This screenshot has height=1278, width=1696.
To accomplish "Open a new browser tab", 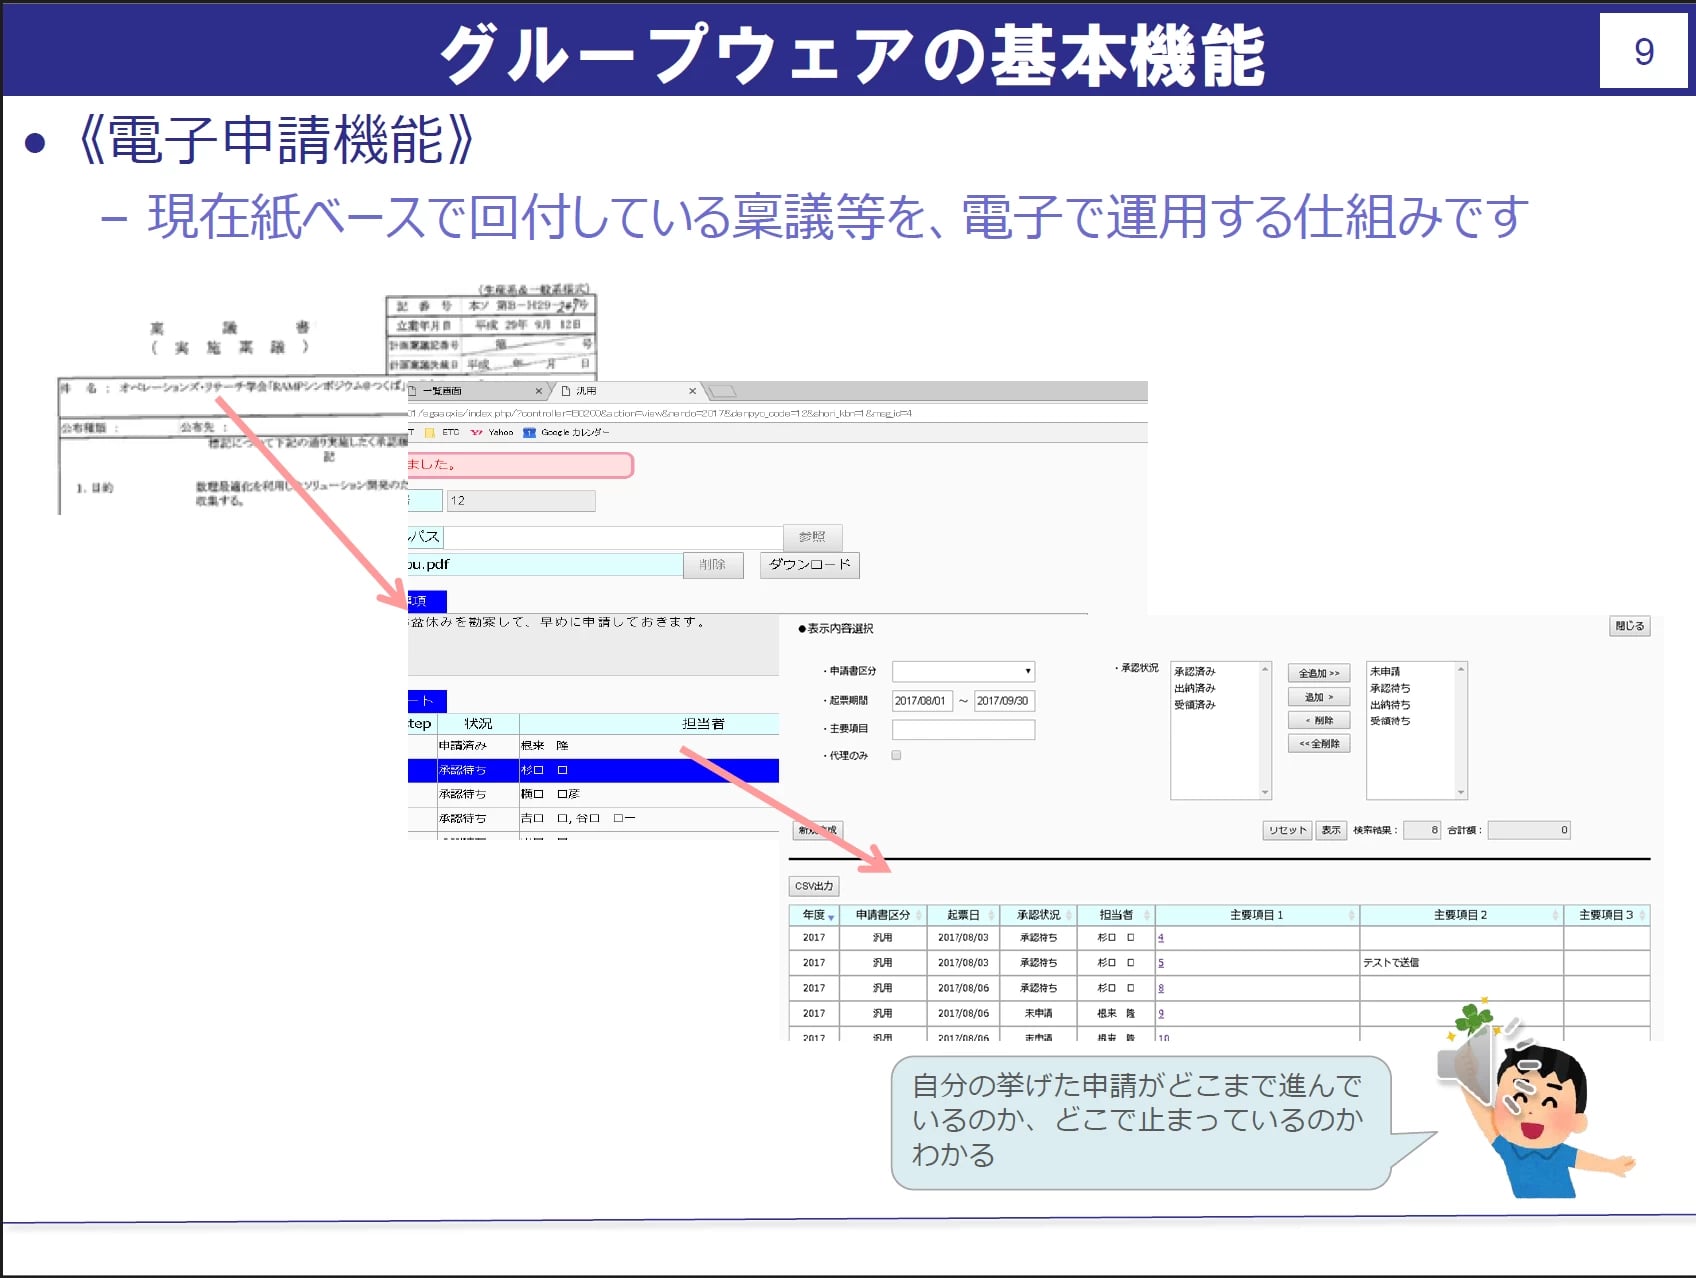I will point(722,391).
